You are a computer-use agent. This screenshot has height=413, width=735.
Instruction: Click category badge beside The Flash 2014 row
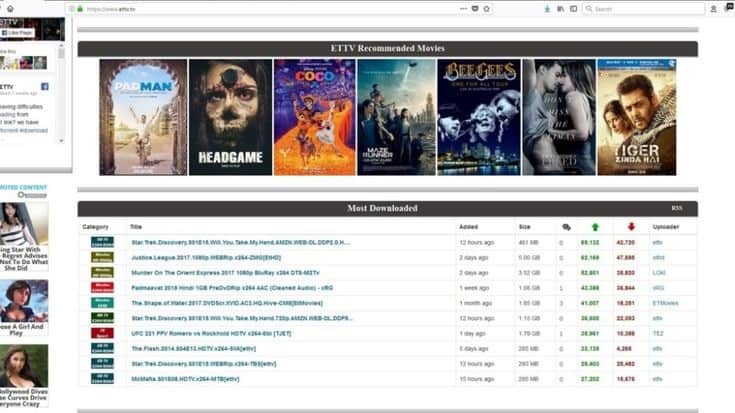pos(102,348)
